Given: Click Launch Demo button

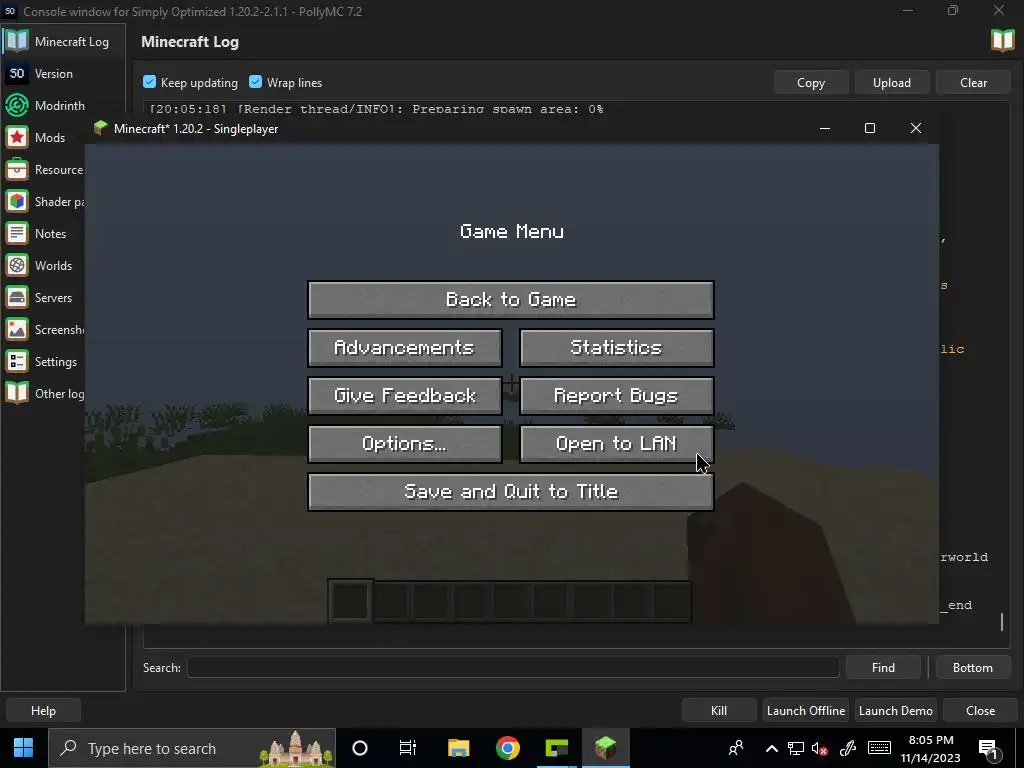Looking at the screenshot, I should (895, 711).
